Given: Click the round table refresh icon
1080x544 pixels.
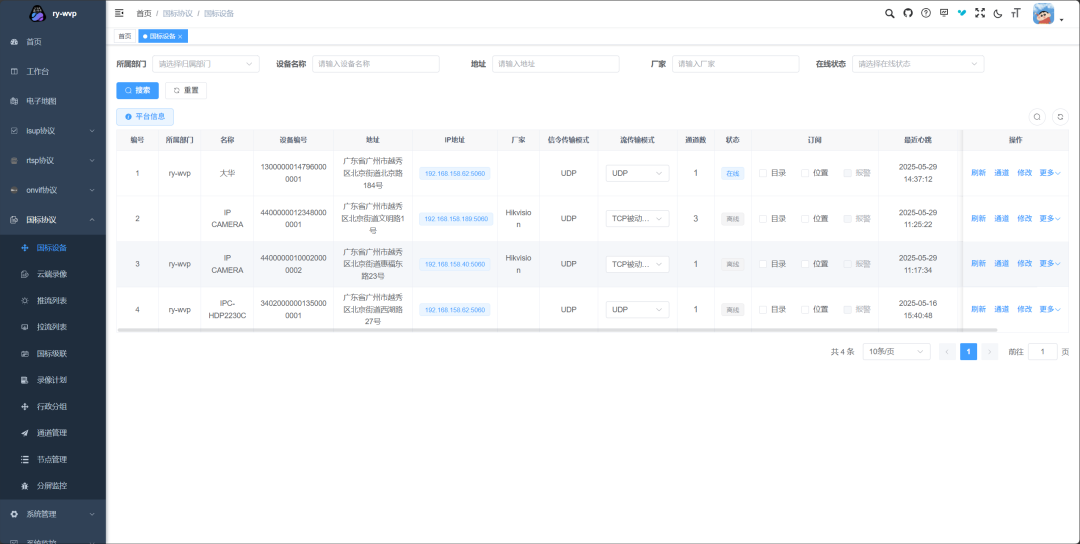Looking at the screenshot, I should coord(1060,117).
